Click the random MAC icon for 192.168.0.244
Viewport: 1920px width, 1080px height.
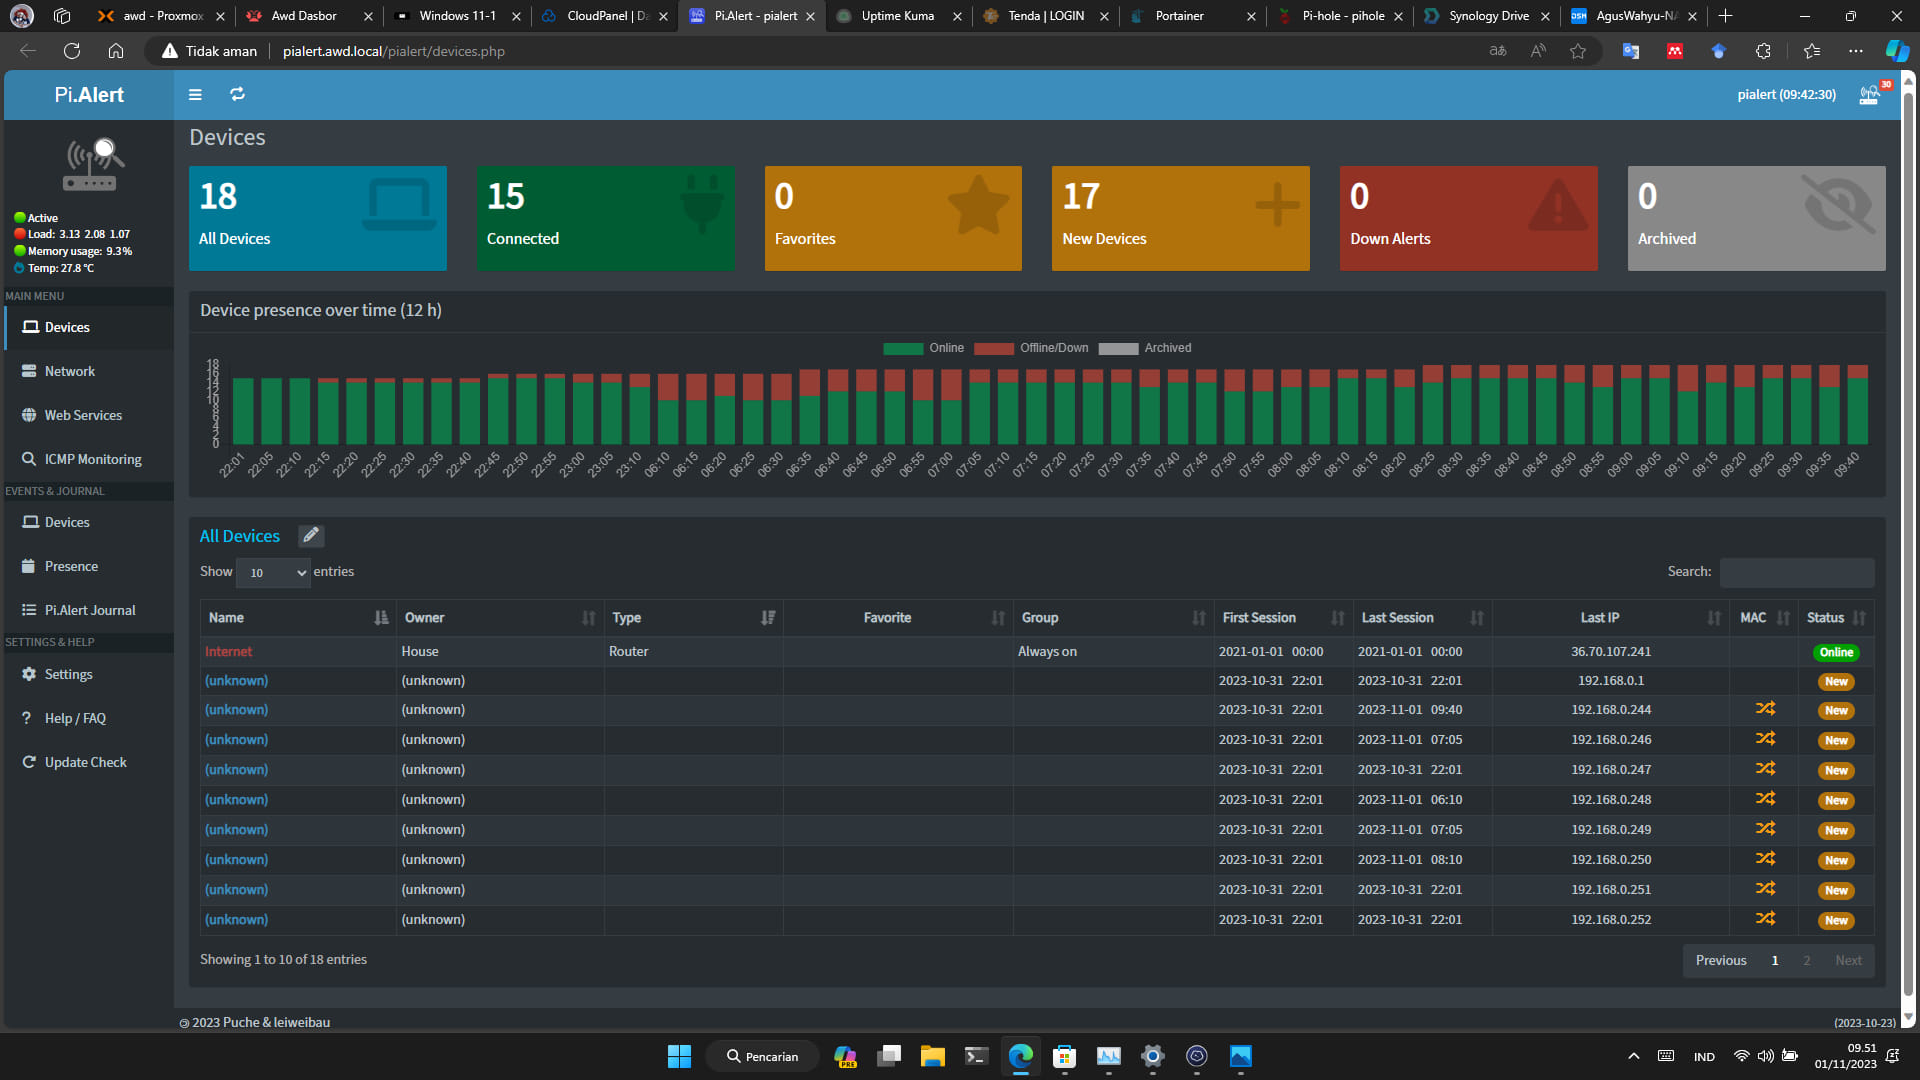[x=1765, y=709]
